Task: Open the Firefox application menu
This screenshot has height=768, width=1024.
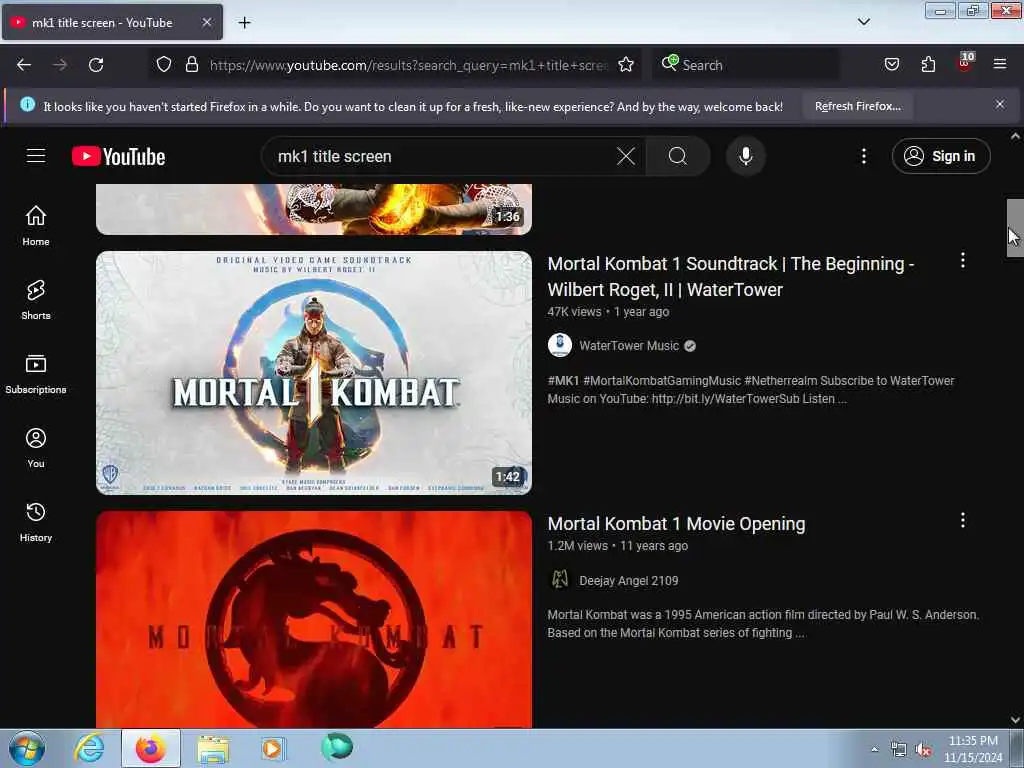Action: [1000, 65]
